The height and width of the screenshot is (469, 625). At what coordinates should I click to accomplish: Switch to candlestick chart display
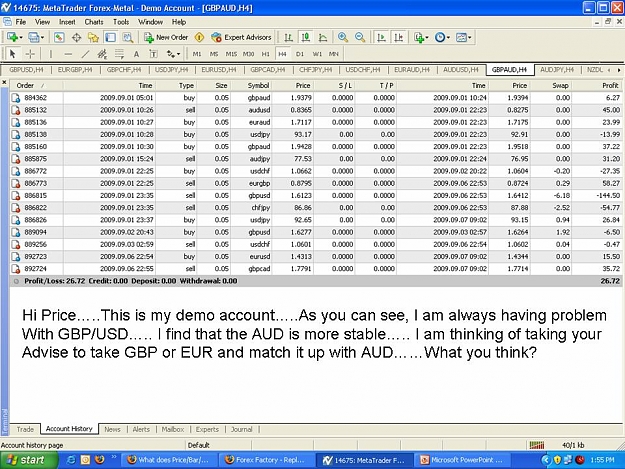click(306, 37)
